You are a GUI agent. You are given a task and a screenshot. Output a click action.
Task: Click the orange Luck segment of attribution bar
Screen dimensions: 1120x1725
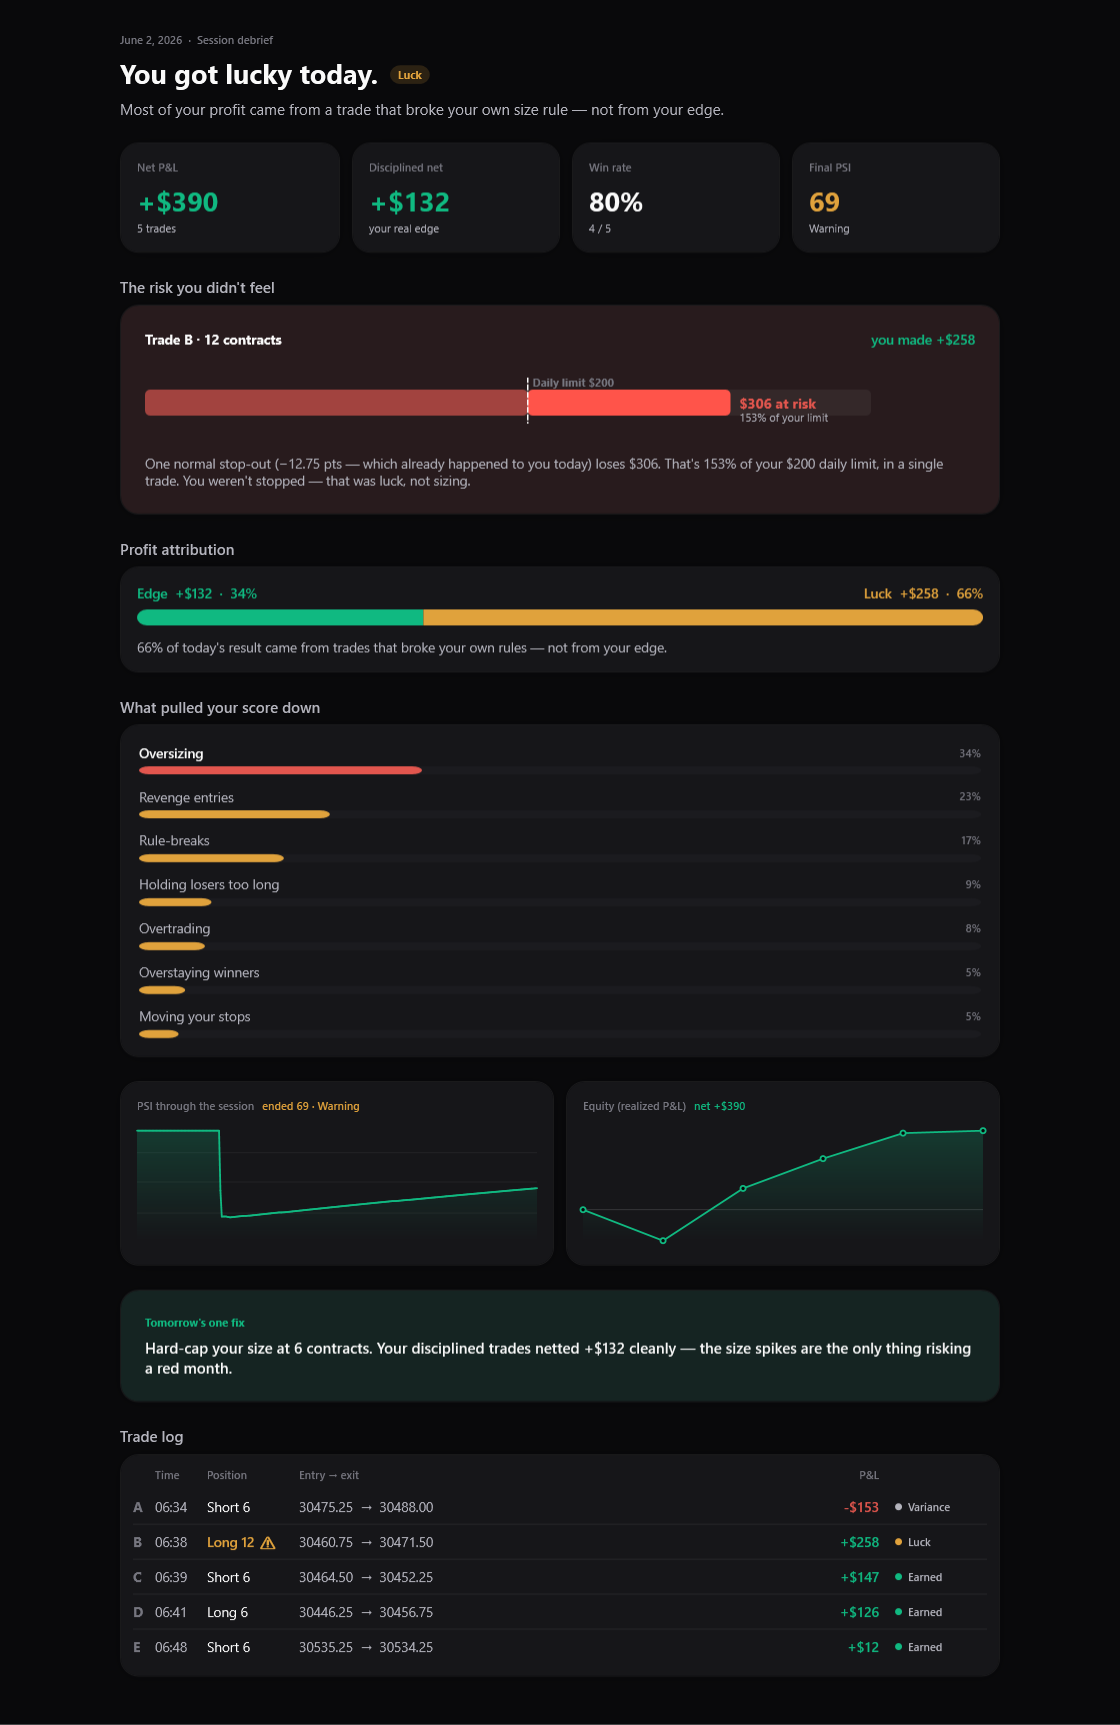(x=703, y=618)
